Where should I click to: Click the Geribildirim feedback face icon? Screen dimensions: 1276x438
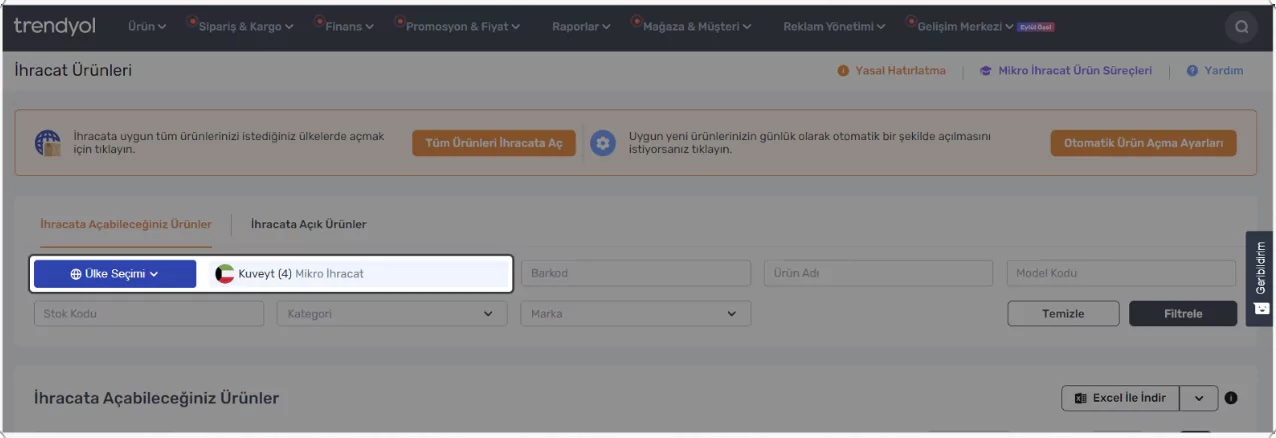pos(1261,308)
